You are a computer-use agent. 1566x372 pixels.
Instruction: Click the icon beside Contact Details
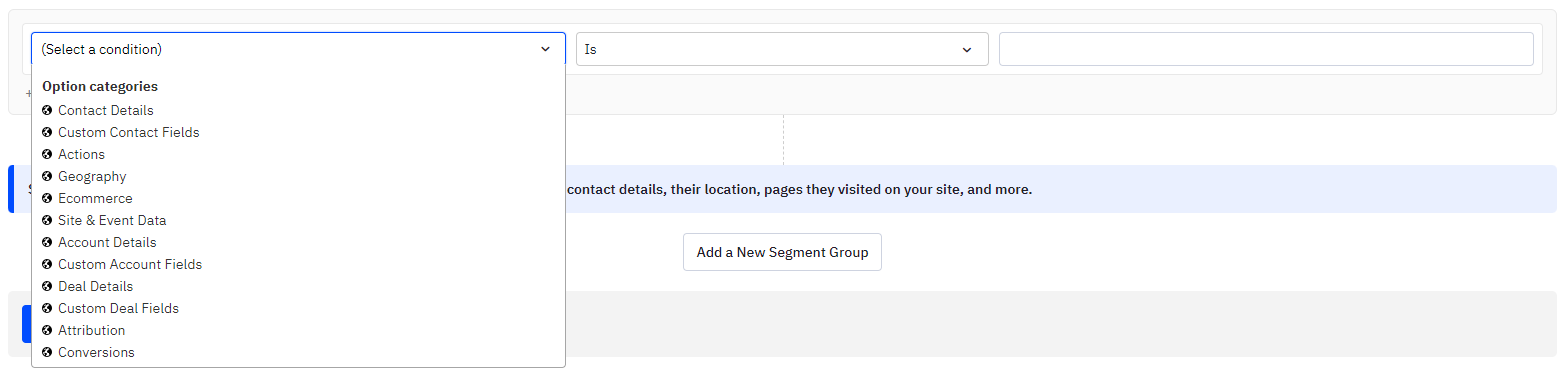pyautogui.click(x=47, y=110)
